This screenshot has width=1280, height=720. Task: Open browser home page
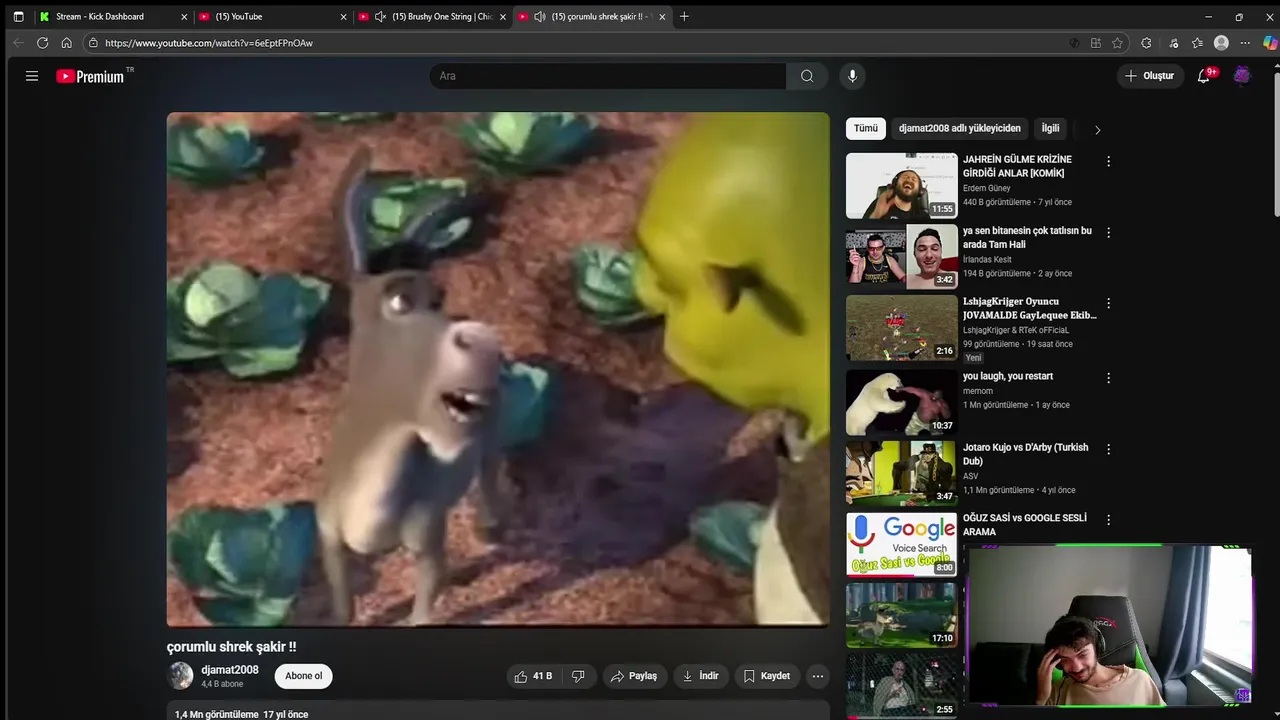(66, 43)
